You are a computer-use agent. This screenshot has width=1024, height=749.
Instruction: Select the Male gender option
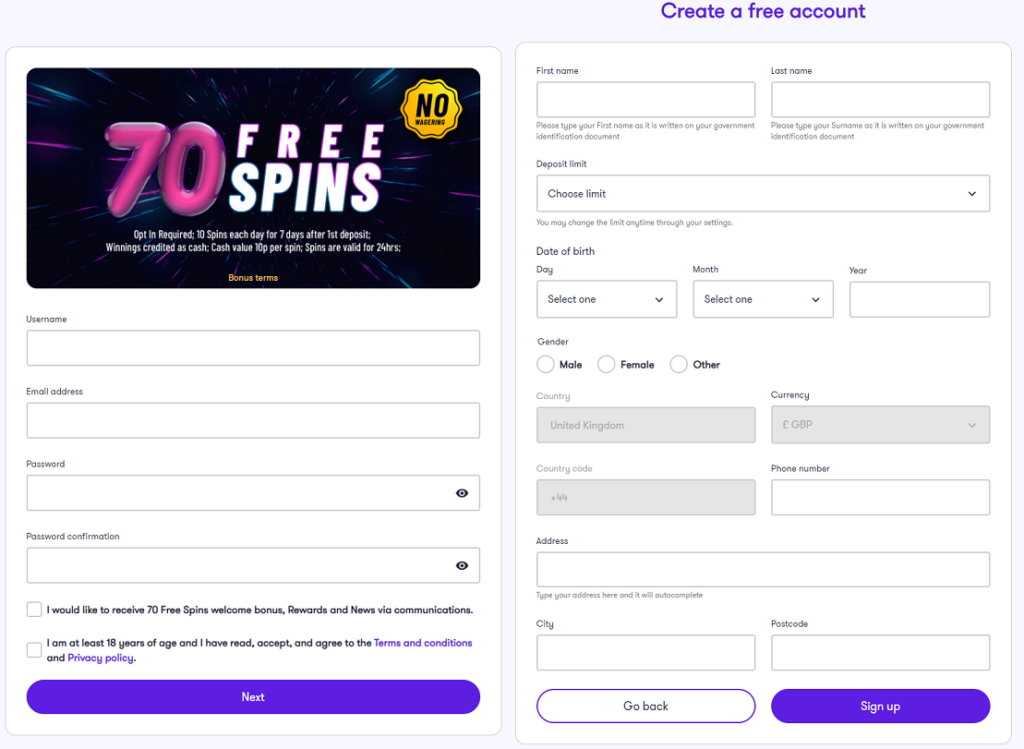[x=545, y=365]
